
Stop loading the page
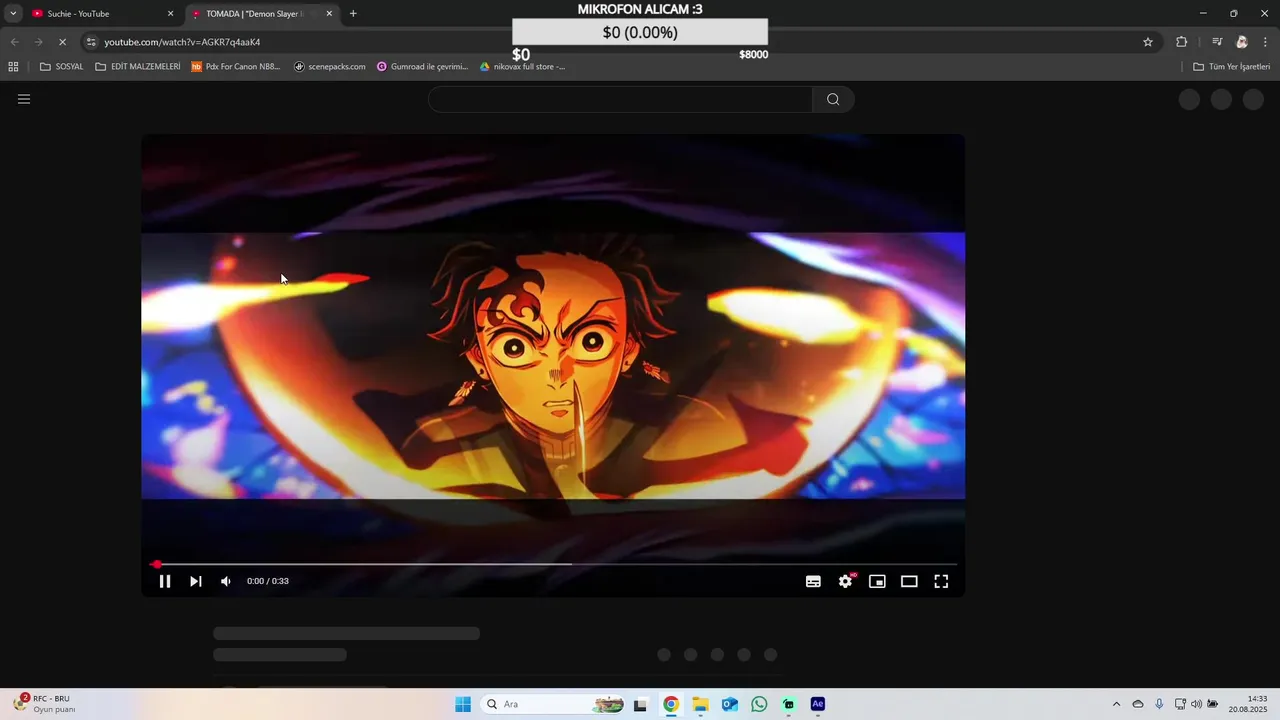tap(62, 42)
